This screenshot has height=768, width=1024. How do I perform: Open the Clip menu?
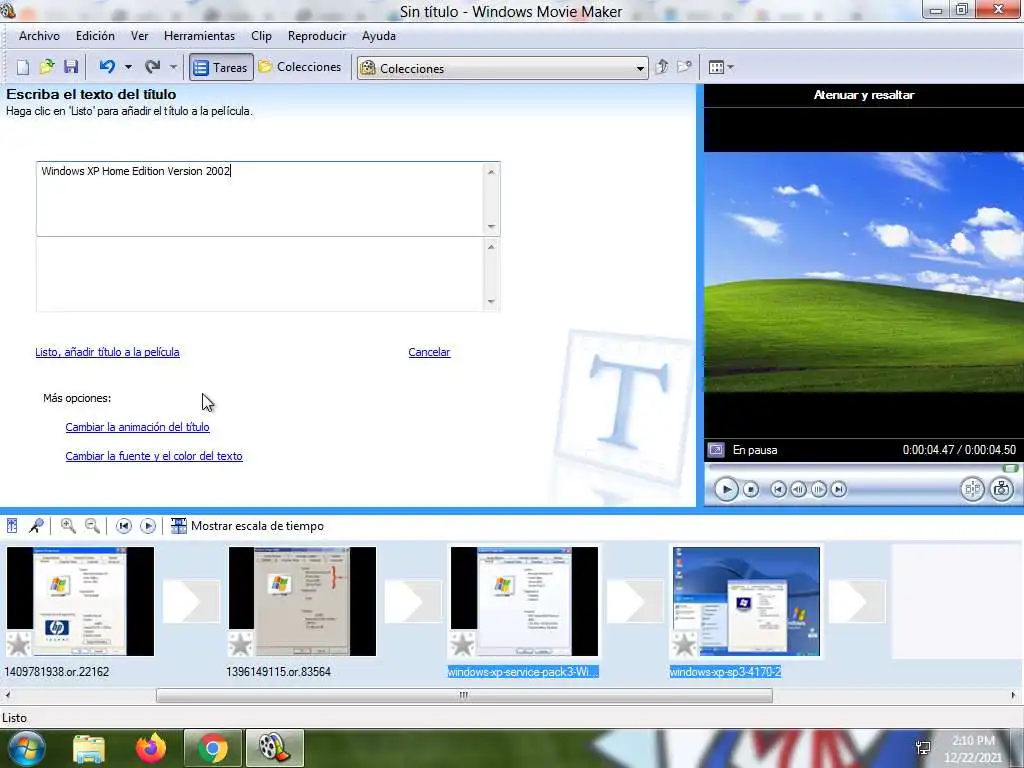[x=261, y=37]
